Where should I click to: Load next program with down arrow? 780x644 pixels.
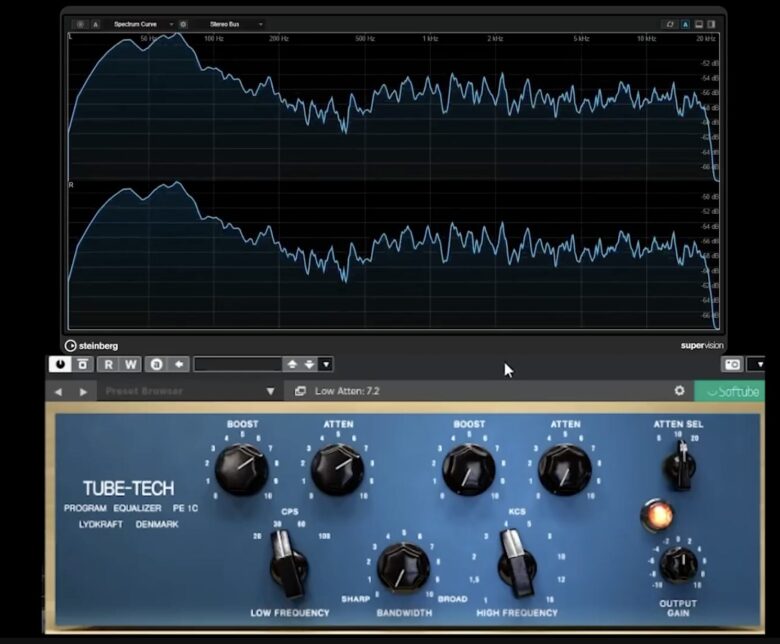coord(309,365)
